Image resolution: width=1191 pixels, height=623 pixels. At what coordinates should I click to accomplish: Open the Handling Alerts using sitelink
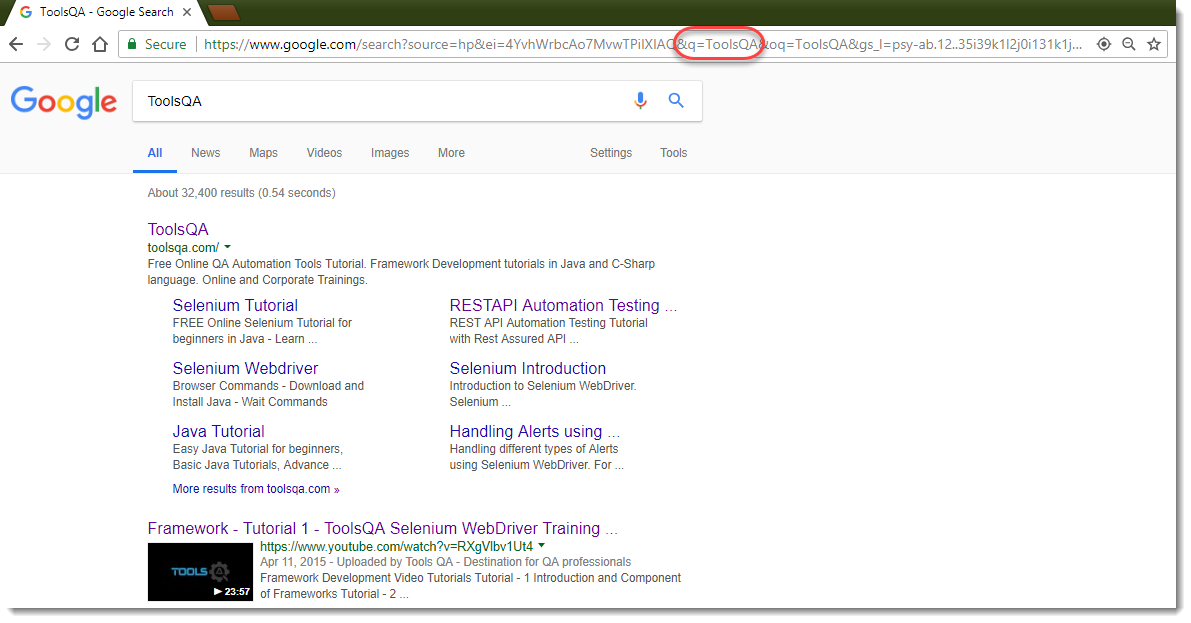coord(534,432)
